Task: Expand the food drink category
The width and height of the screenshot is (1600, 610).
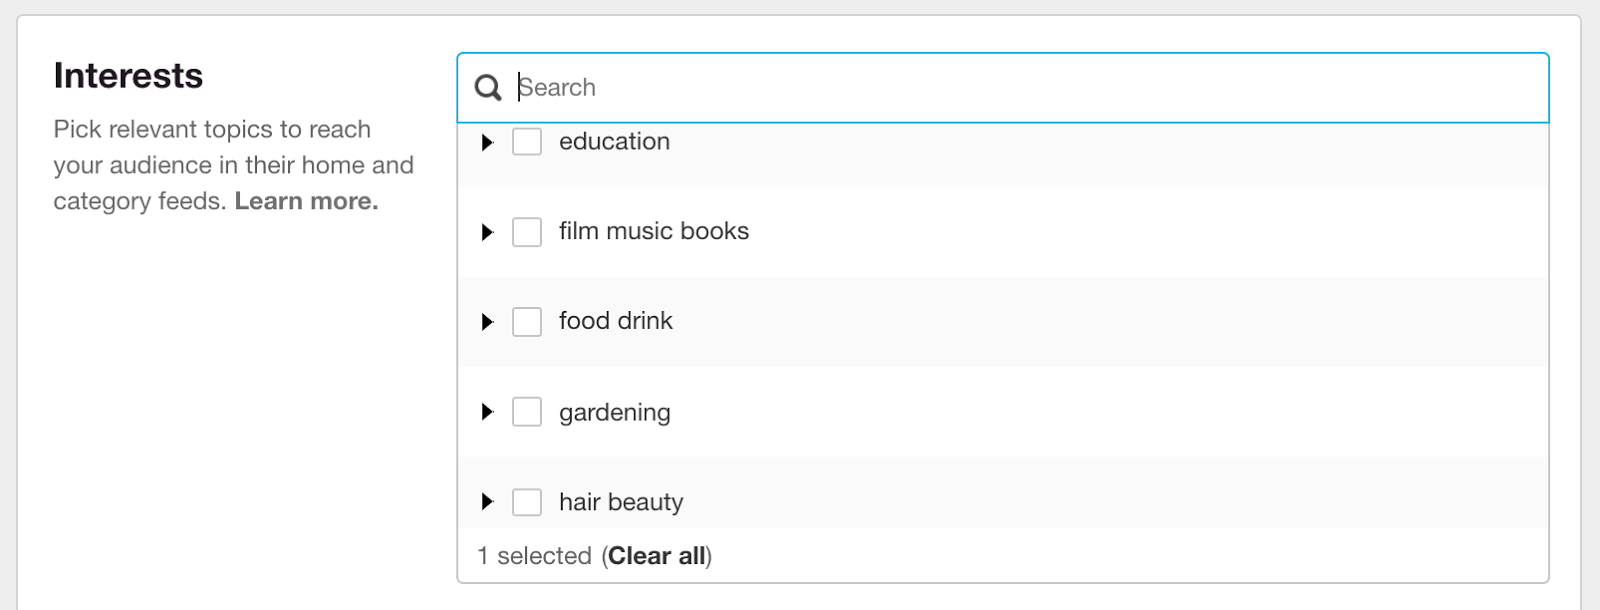Action: 487,321
